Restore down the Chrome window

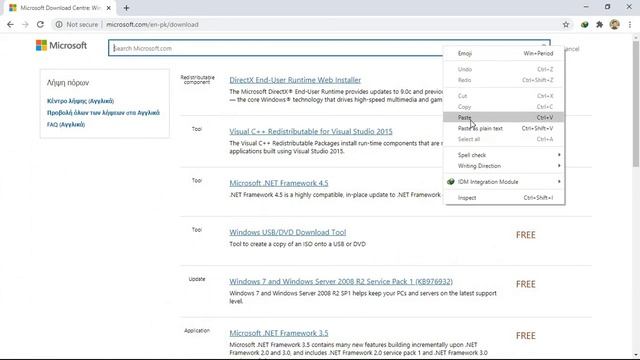pos(607,7)
